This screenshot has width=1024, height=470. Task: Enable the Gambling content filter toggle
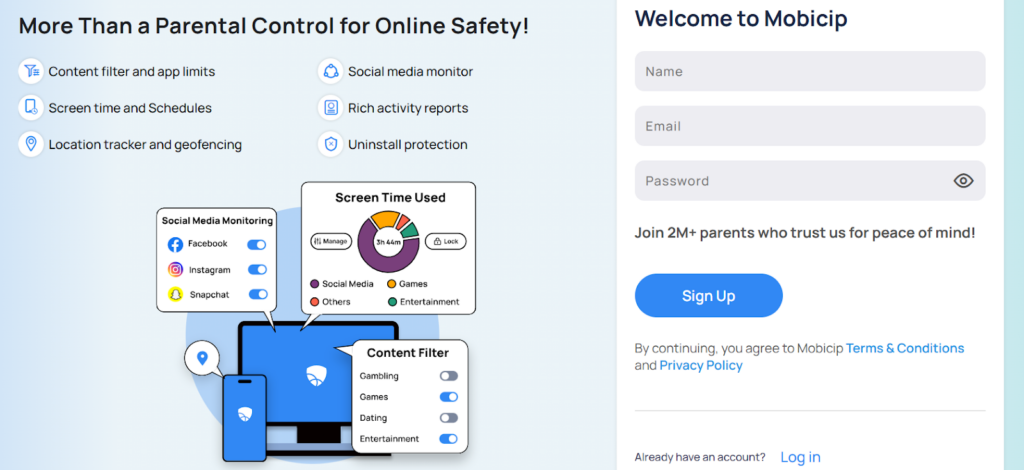click(x=448, y=376)
